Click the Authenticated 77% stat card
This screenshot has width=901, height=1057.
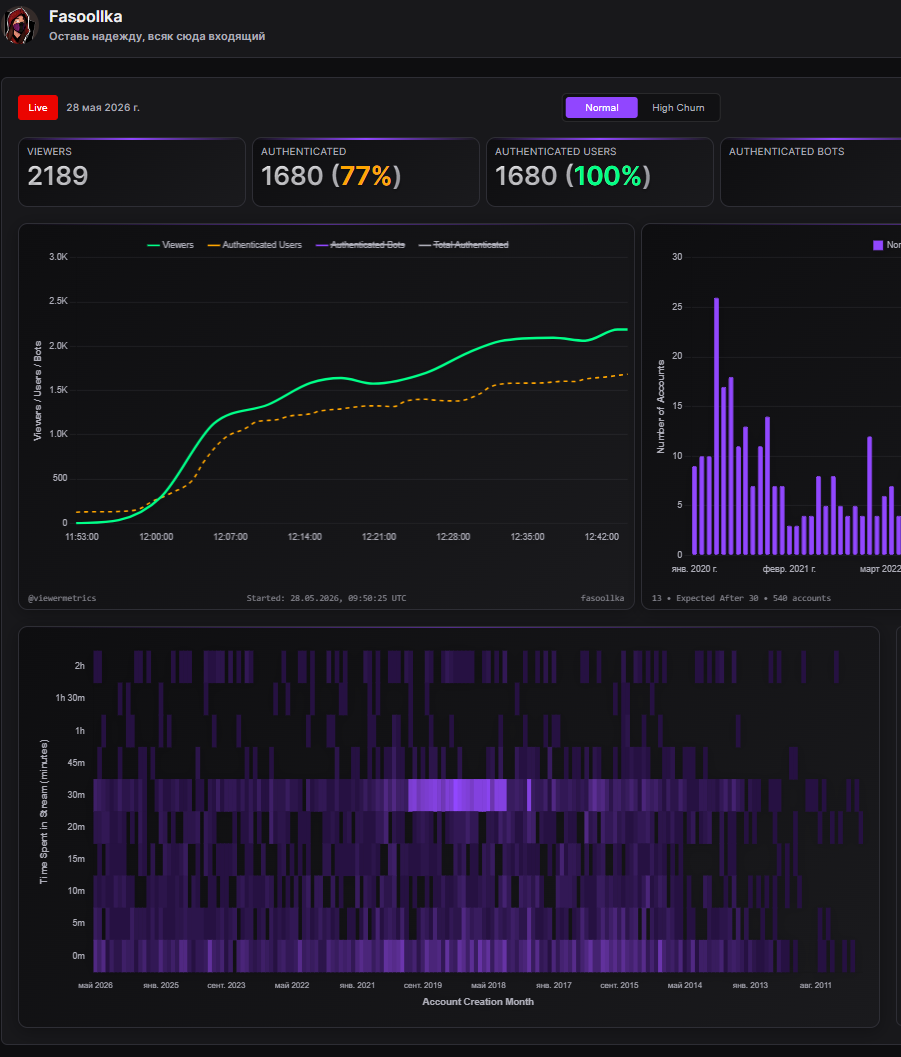(366, 172)
